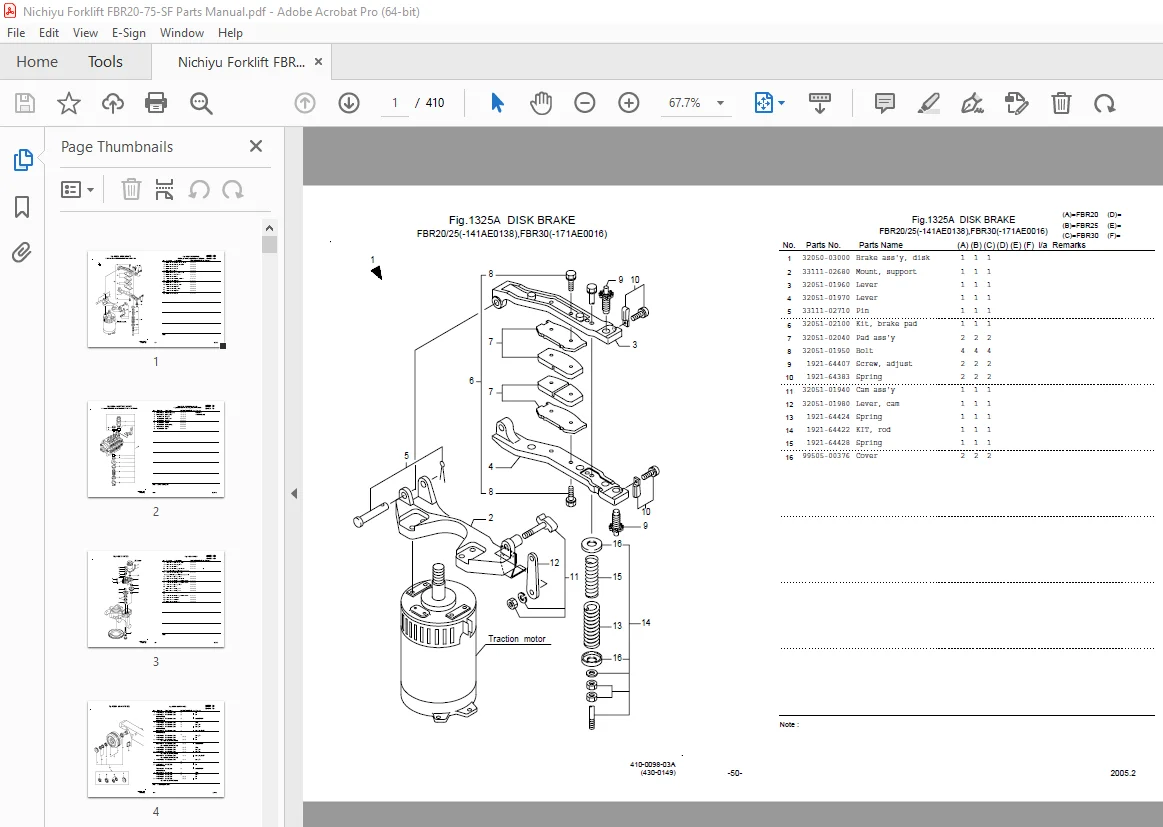Go to previous page arrow
Viewport: 1163px width, 827px height.
click(305, 103)
